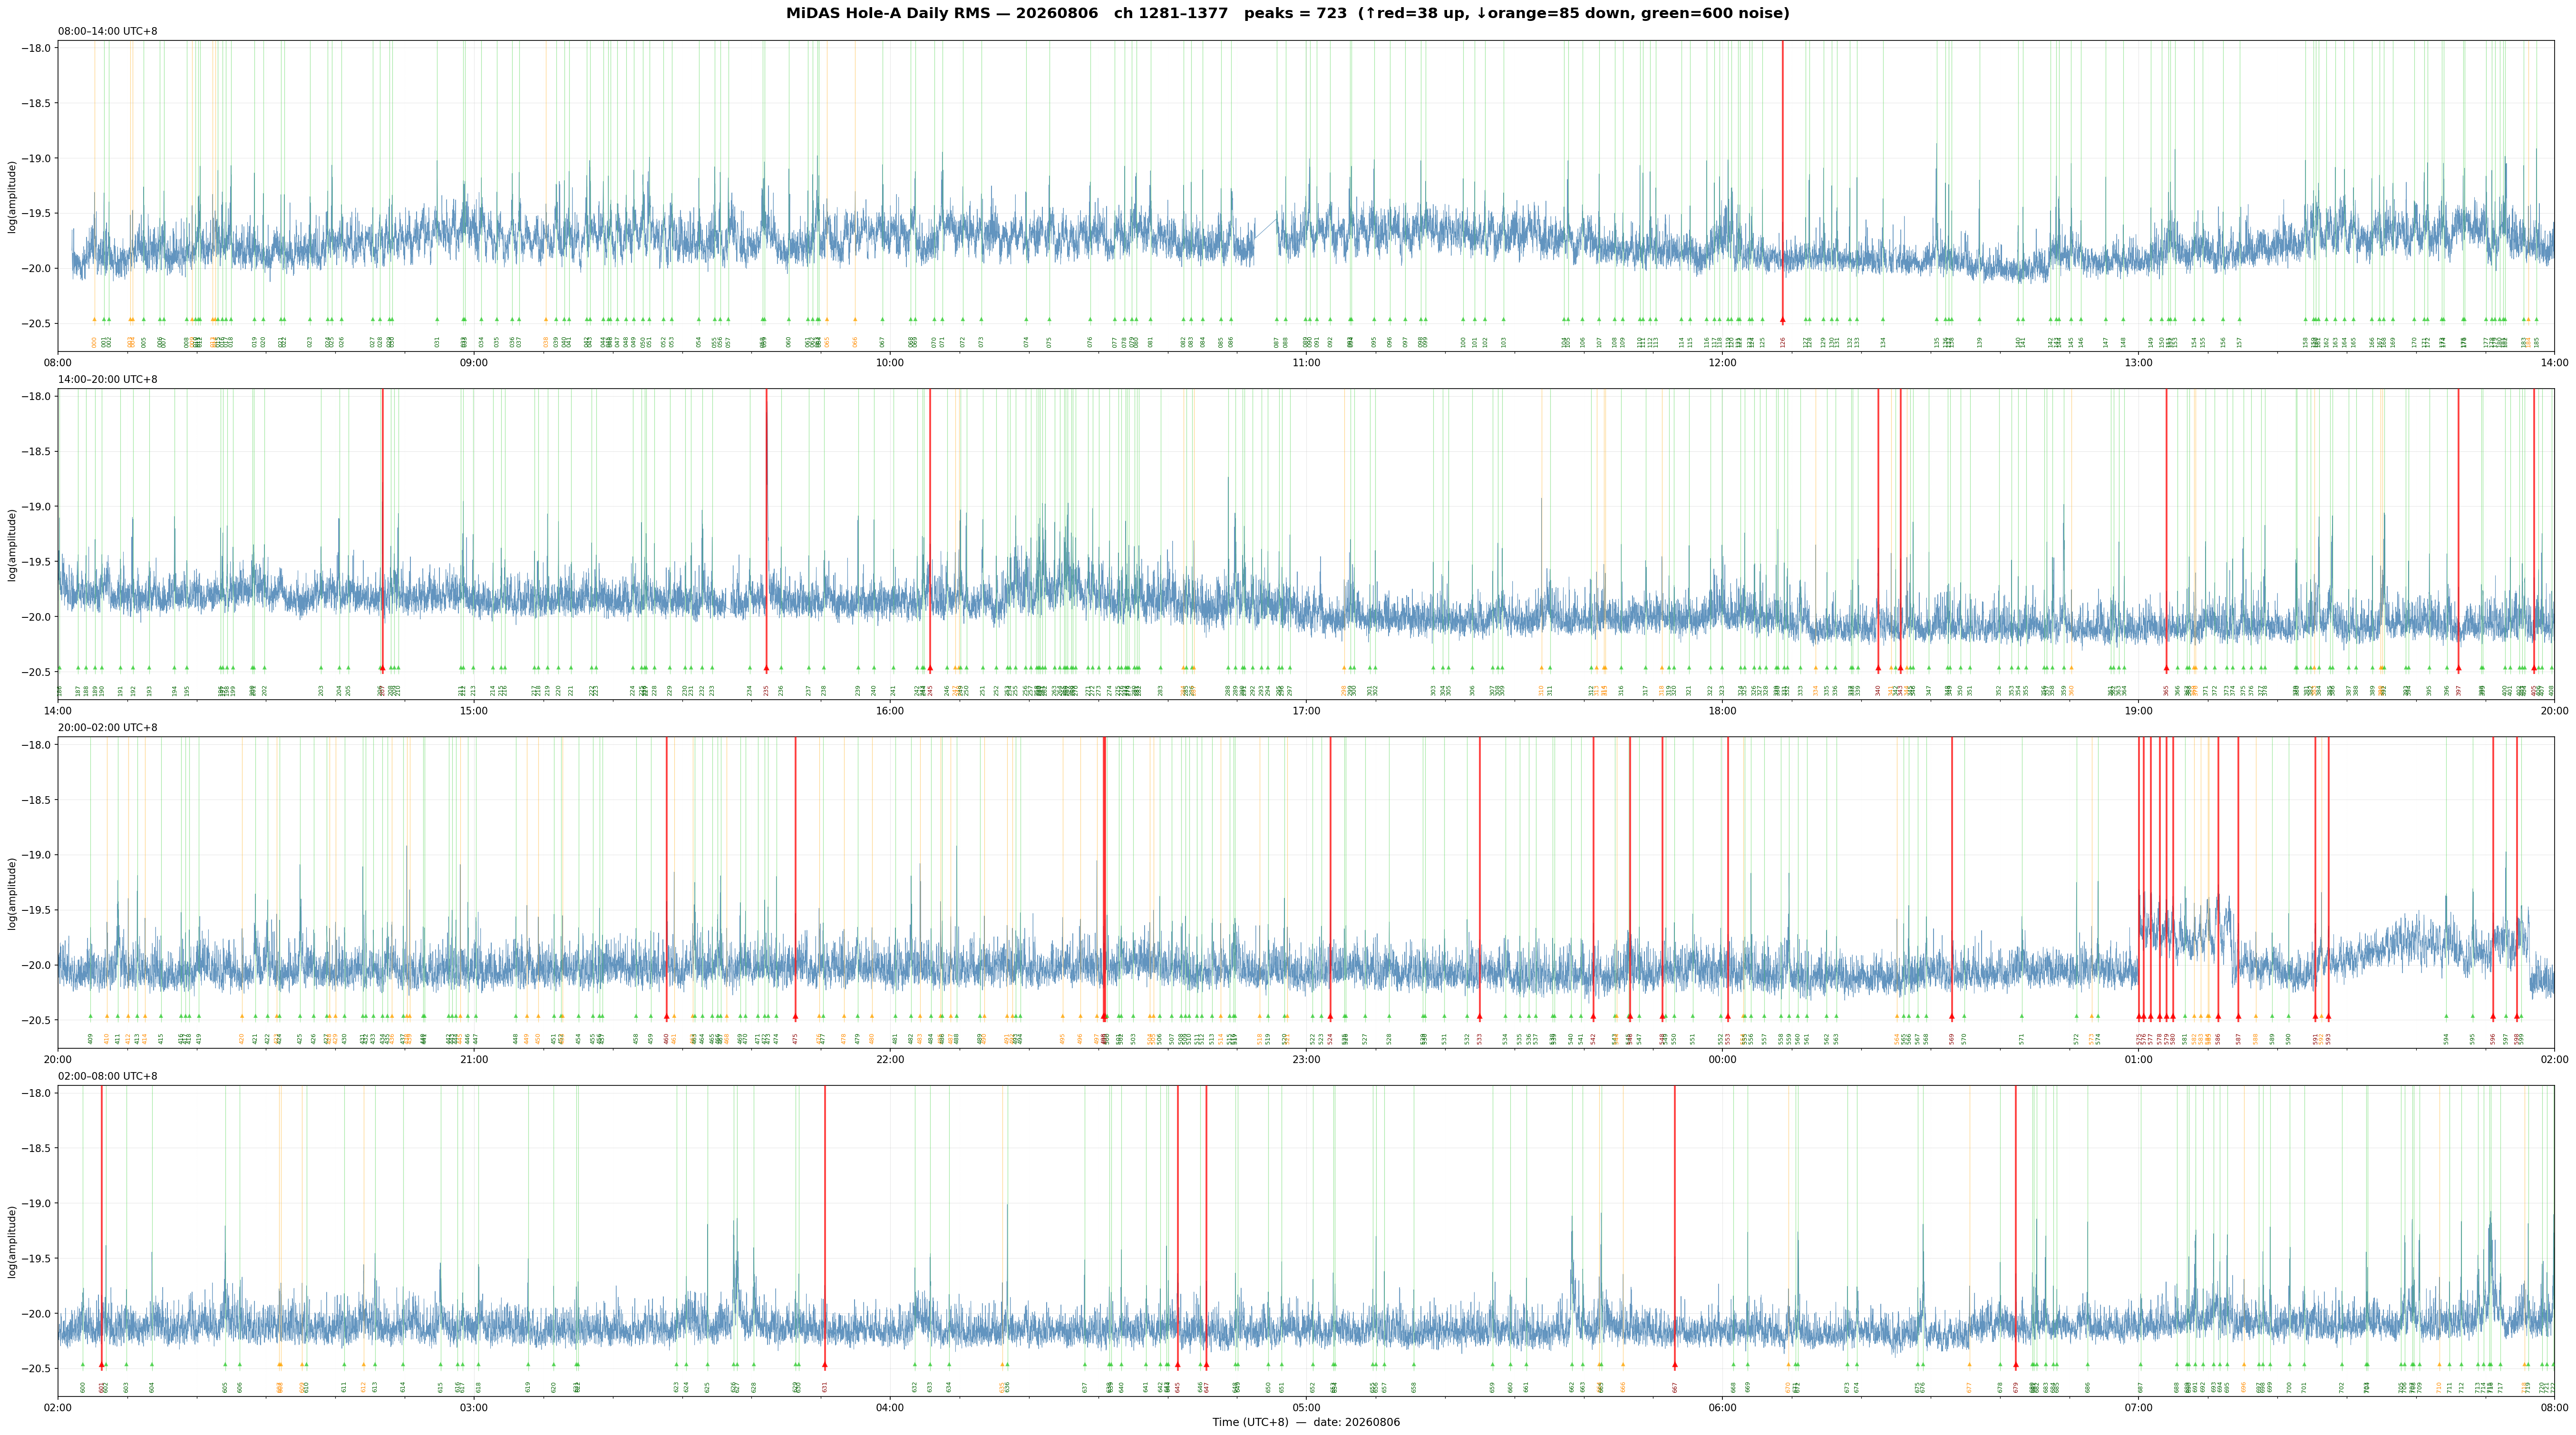The width and height of the screenshot is (2576, 1435).
Task: Click red up-peak marker 553
Action: [1727, 1017]
